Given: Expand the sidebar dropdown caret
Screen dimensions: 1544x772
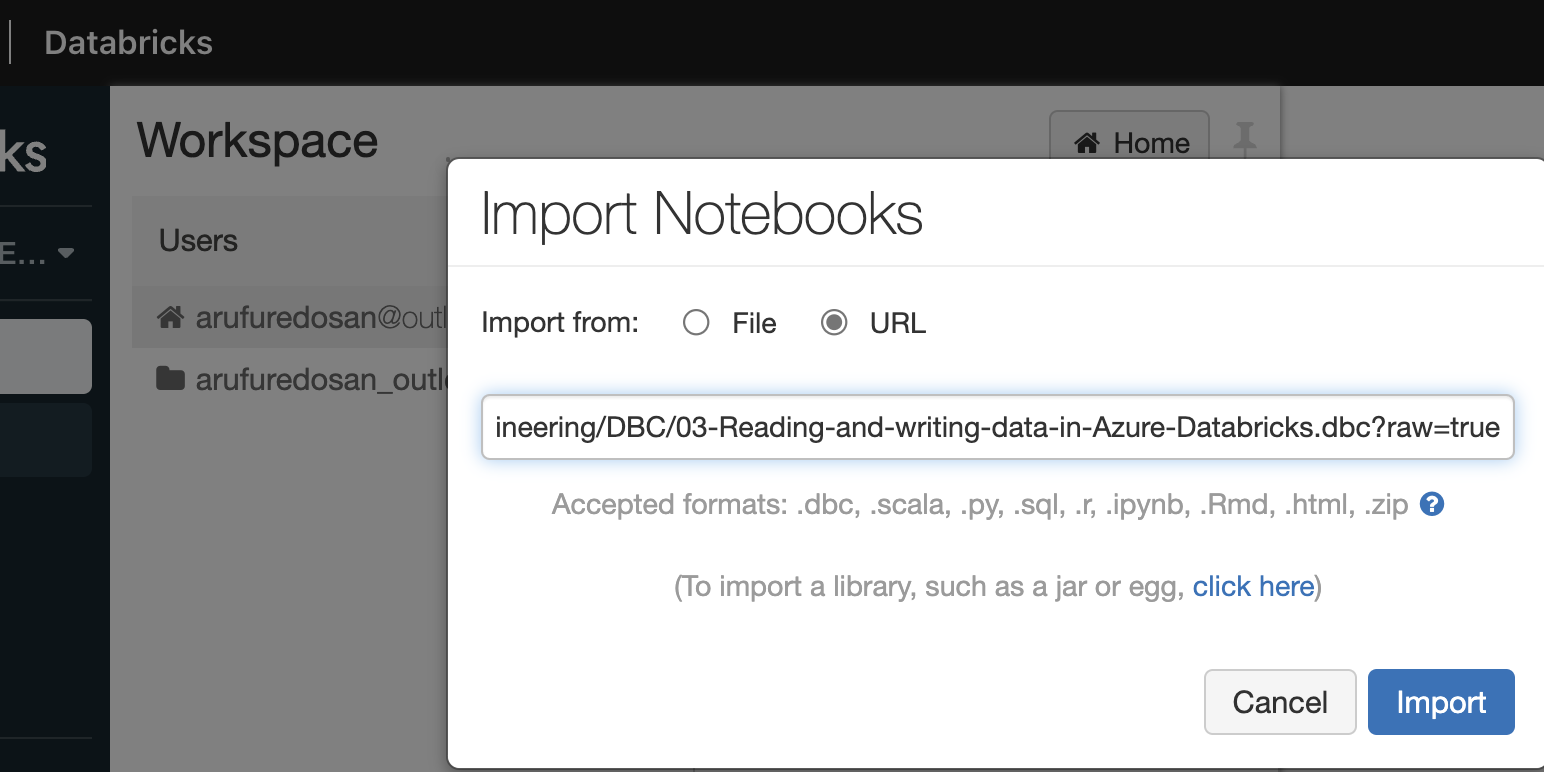Looking at the screenshot, I should point(66,253).
